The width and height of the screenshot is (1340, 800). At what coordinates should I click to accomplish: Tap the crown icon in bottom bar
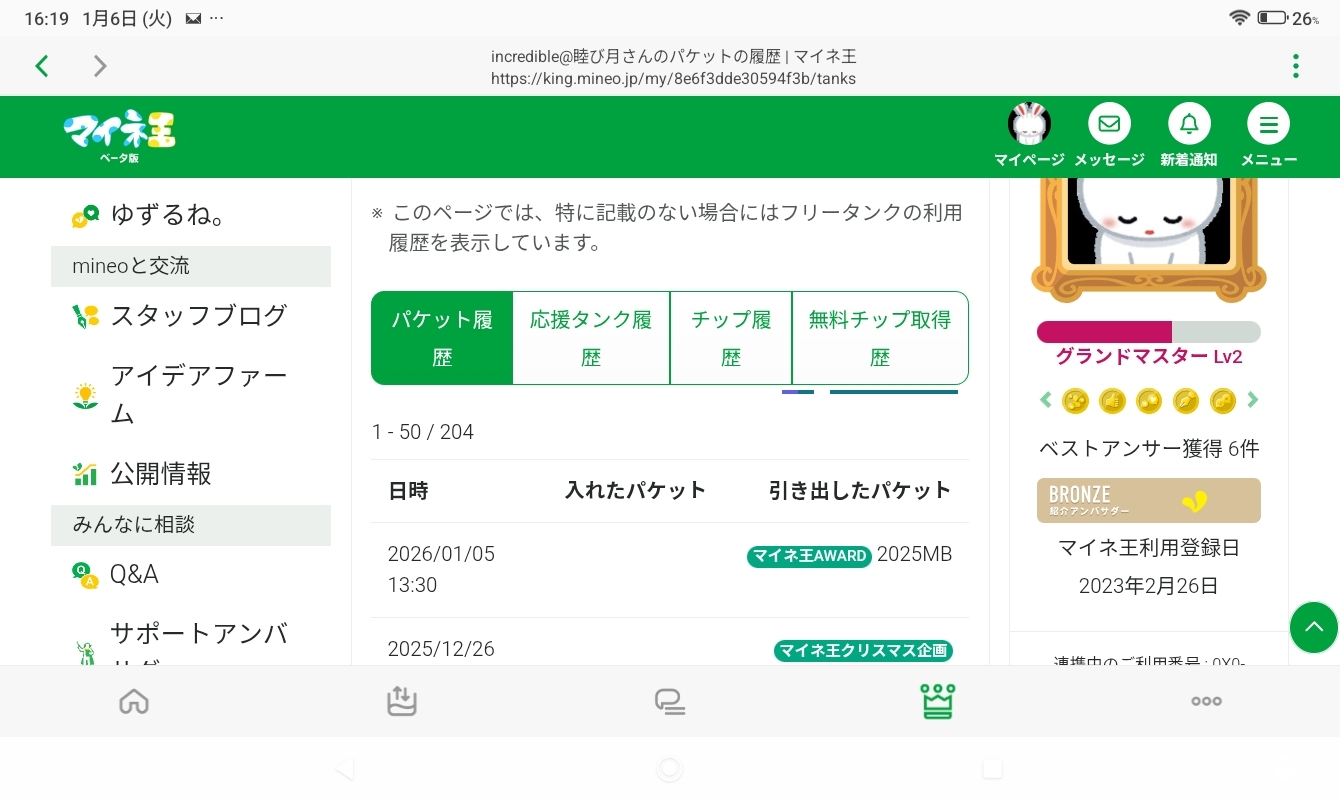pos(937,701)
